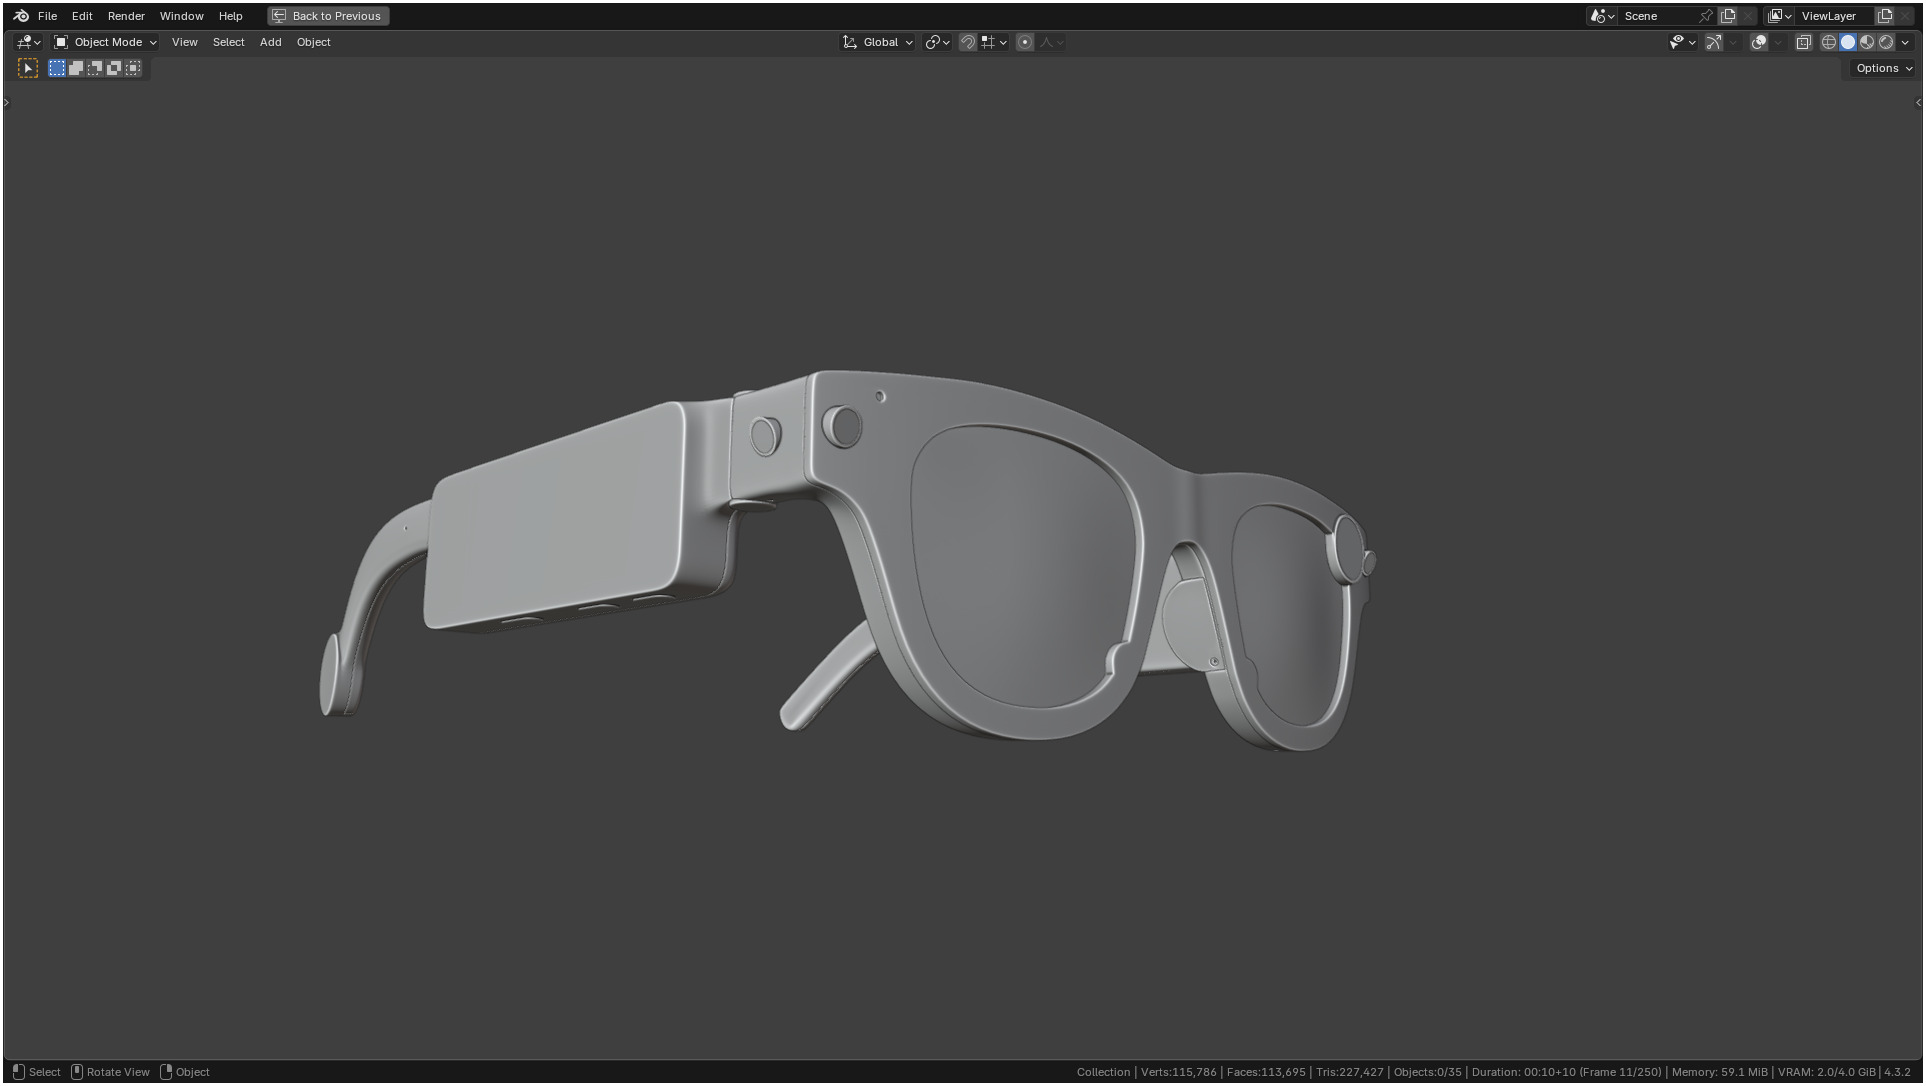Click the Blender logo icon
The height and width of the screenshot is (1086, 1926).
(21, 16)
